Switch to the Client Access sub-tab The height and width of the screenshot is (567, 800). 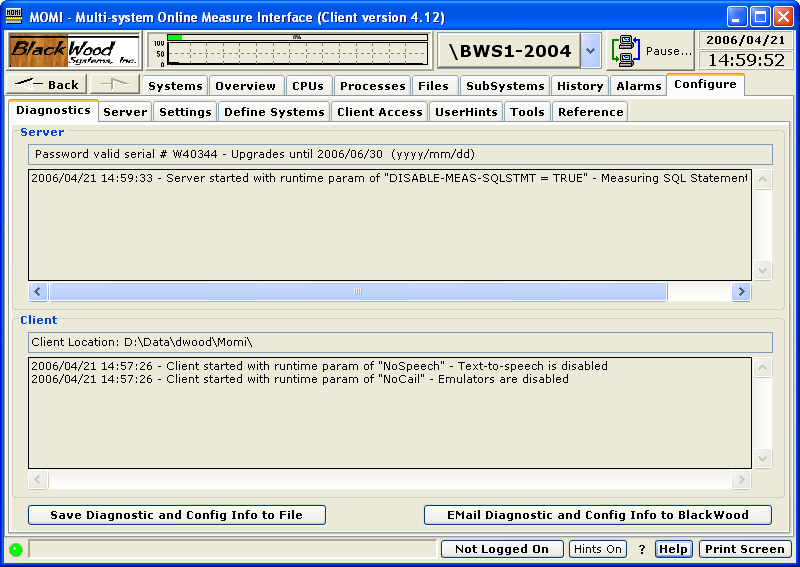380,112
